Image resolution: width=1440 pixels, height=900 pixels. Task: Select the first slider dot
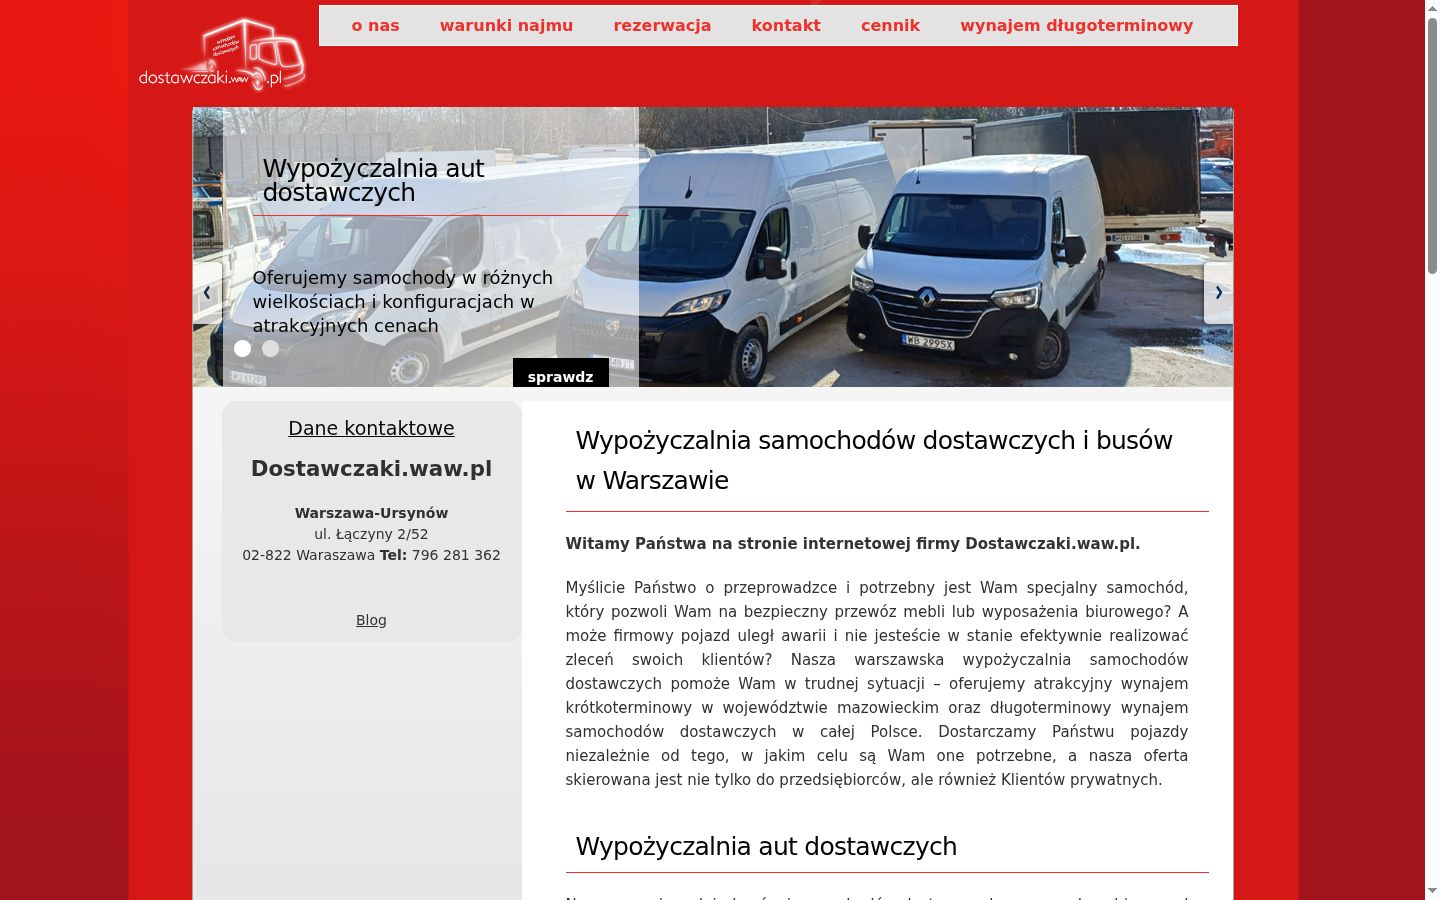[242, 348]
